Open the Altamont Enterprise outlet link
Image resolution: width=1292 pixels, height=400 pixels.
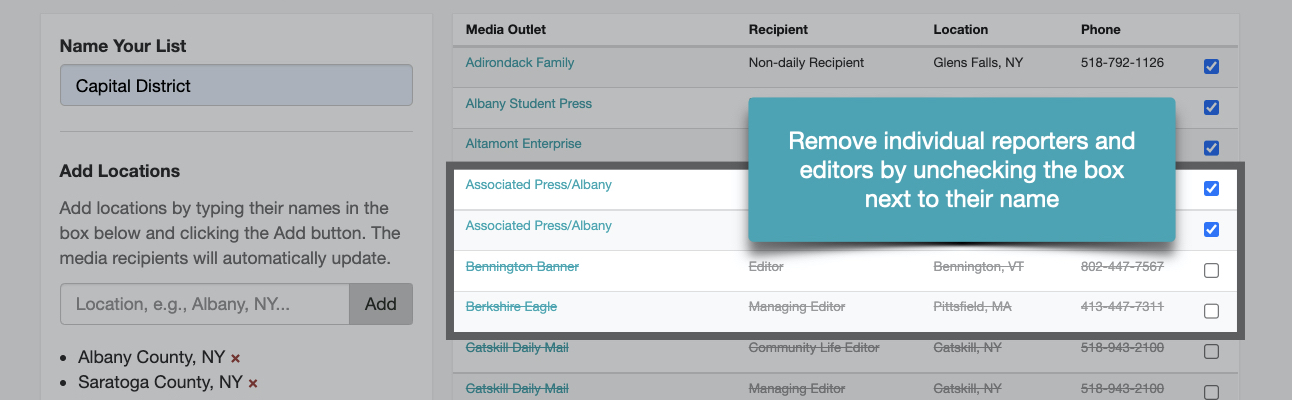pyautogui.click(x=523, y=144)
